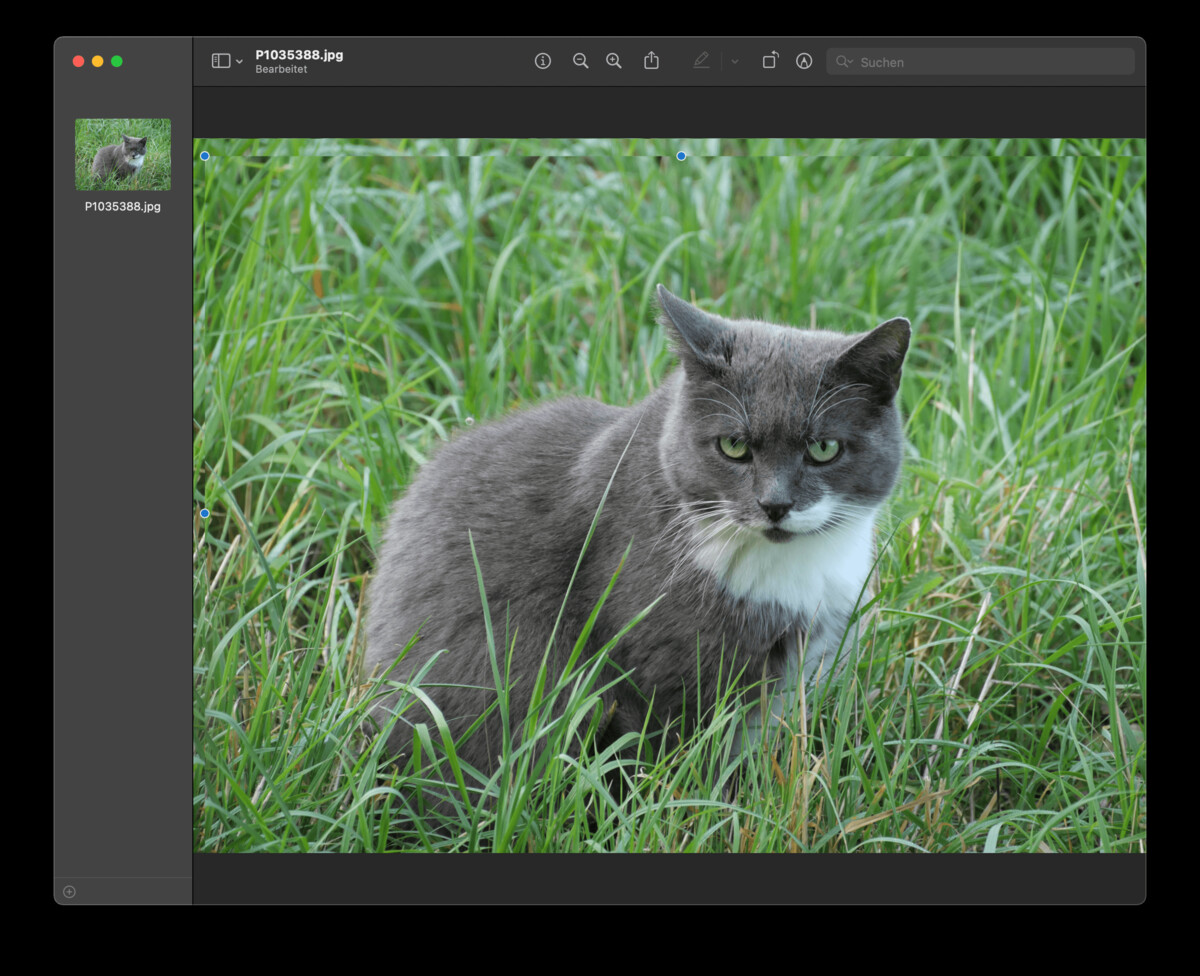Open the Share sheet
Viewport: 1200px width, 976px height.
coord(651,61)
